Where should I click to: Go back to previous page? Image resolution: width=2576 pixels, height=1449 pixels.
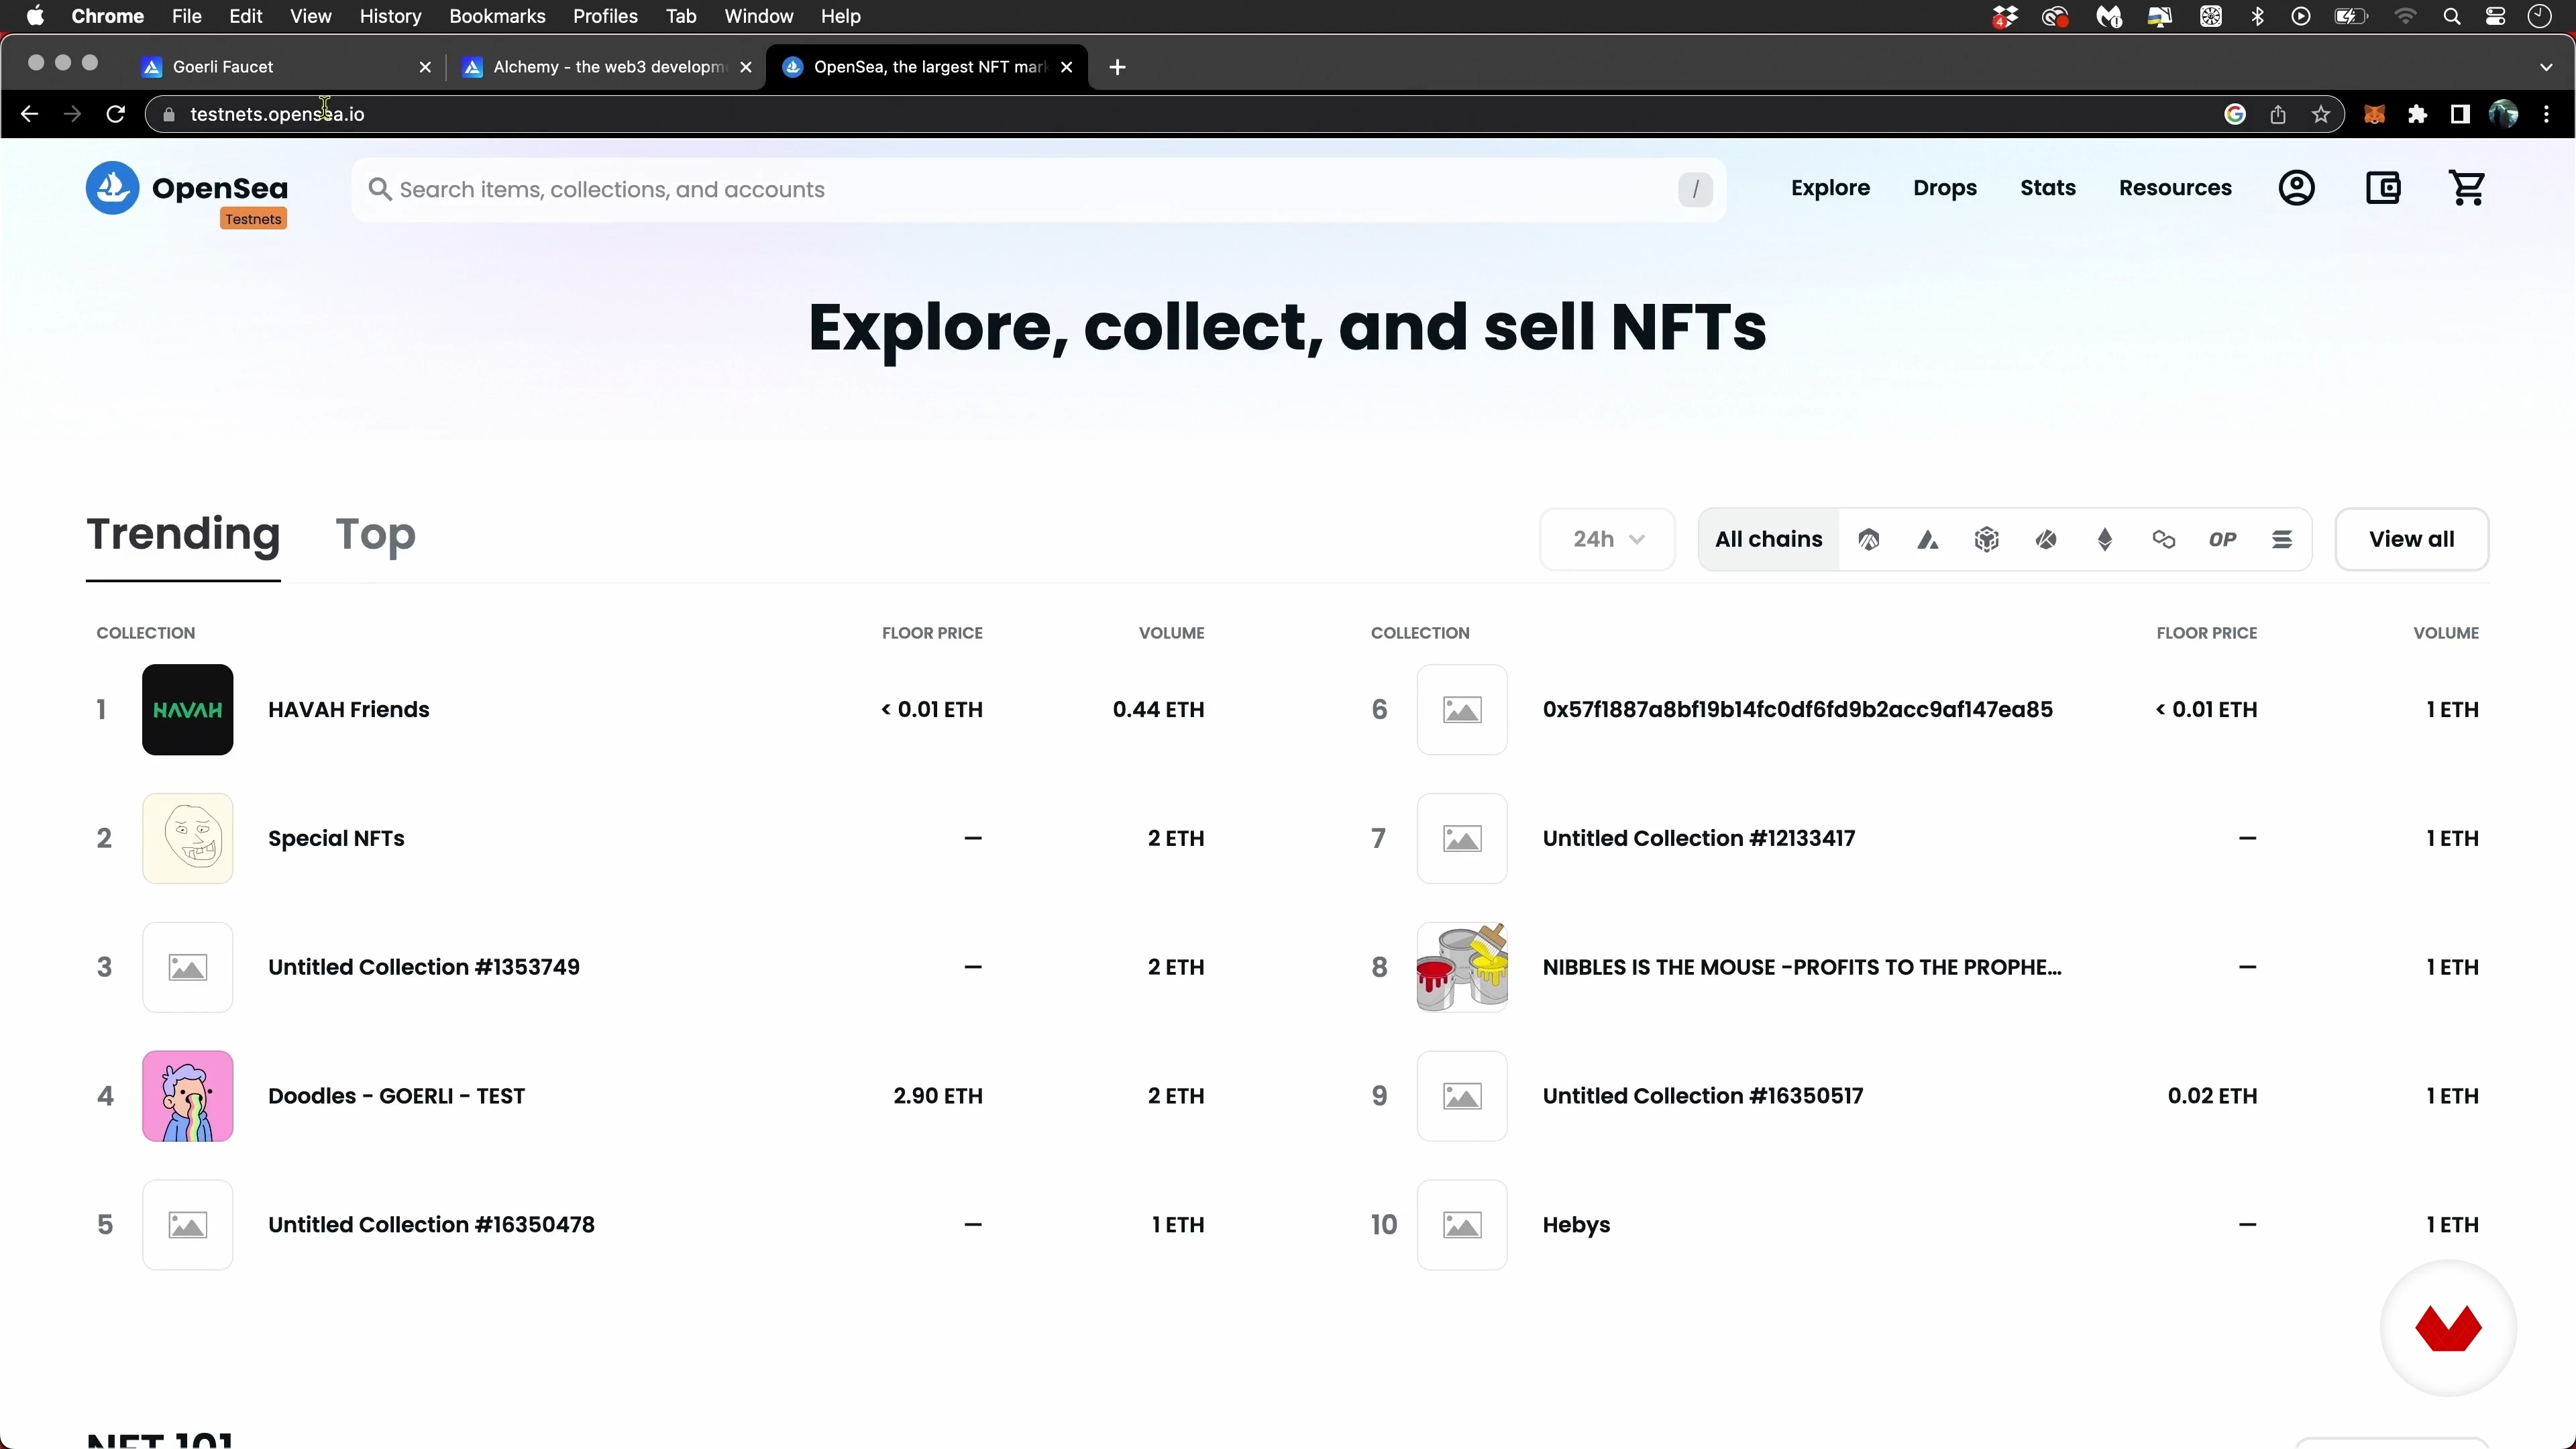(x=29, y=114)
